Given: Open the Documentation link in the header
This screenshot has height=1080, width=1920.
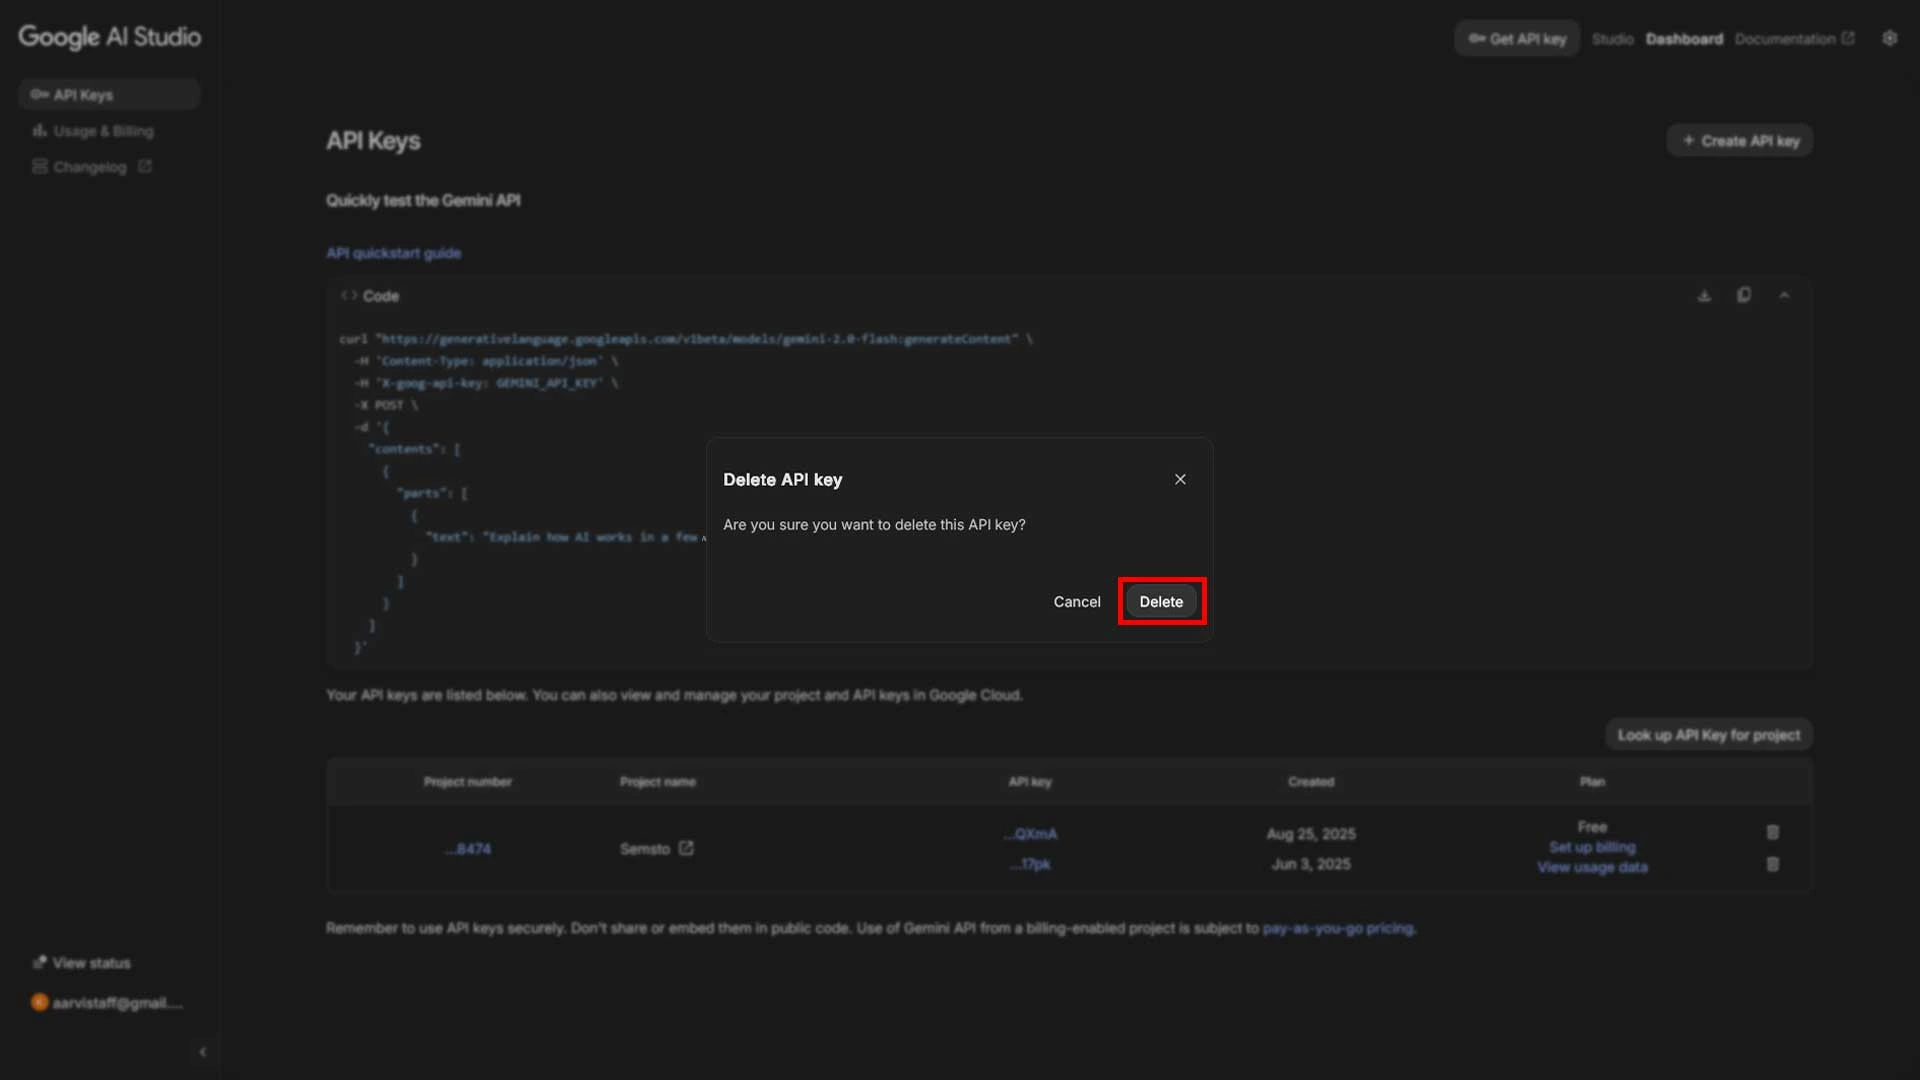Looking at the screenshot, I should point(1794,38).
